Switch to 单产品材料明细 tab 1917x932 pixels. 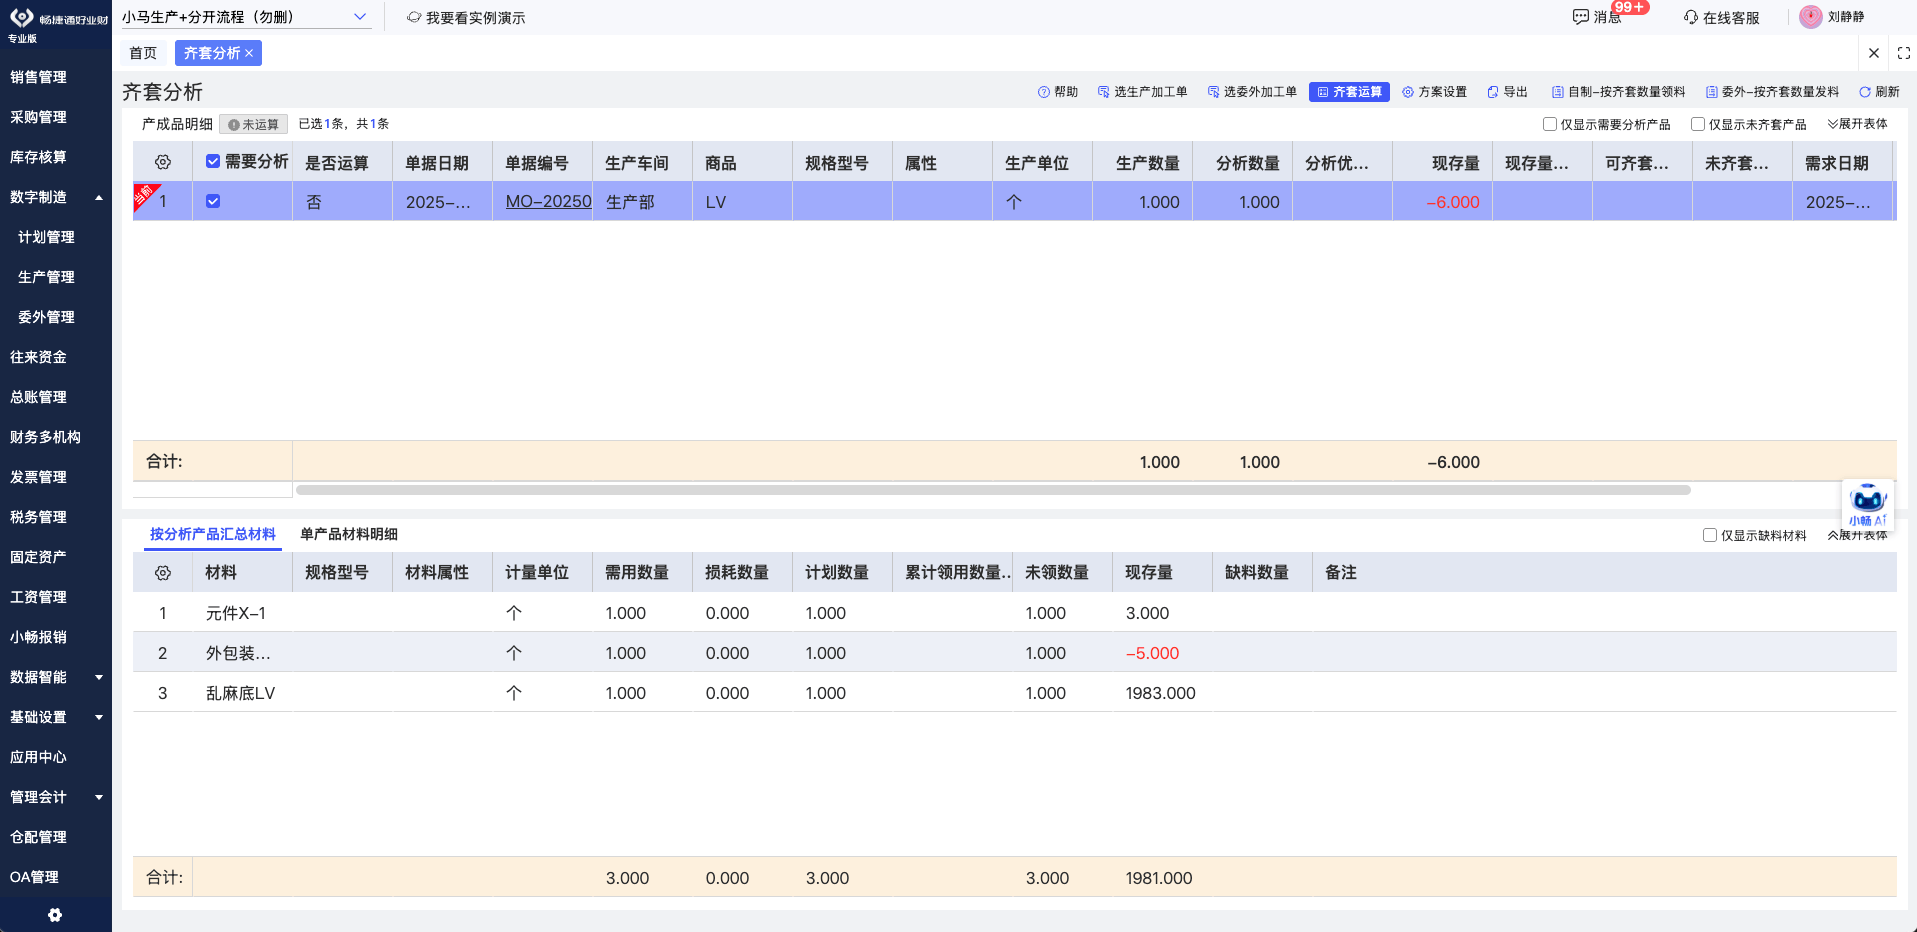349,534
